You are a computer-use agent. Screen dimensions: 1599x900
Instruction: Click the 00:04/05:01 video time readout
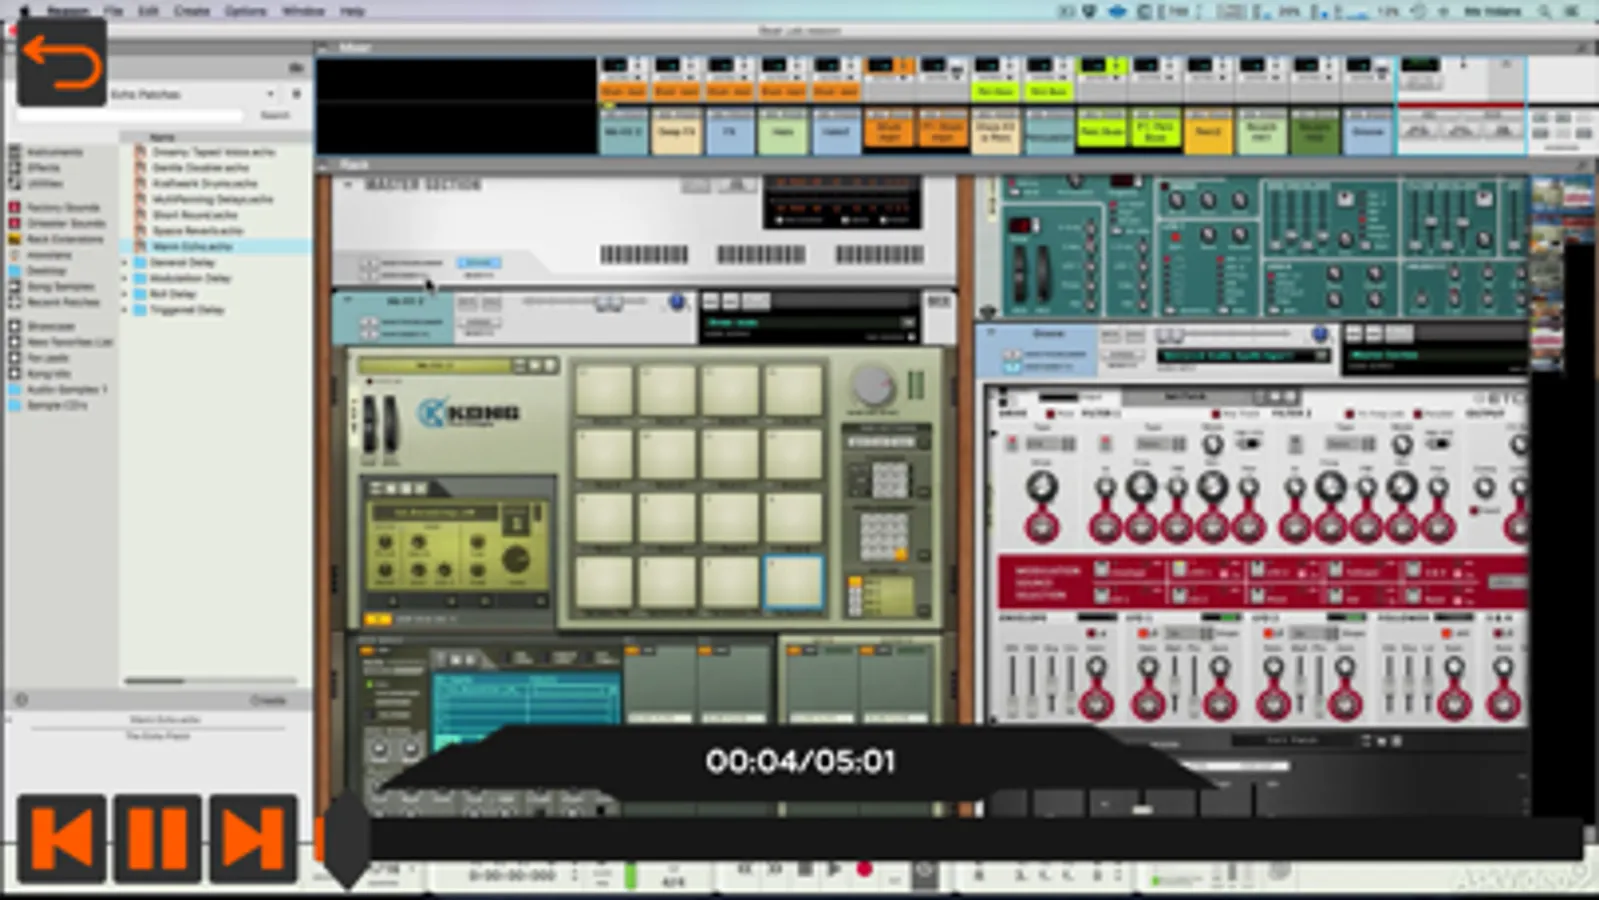(800, 761)
